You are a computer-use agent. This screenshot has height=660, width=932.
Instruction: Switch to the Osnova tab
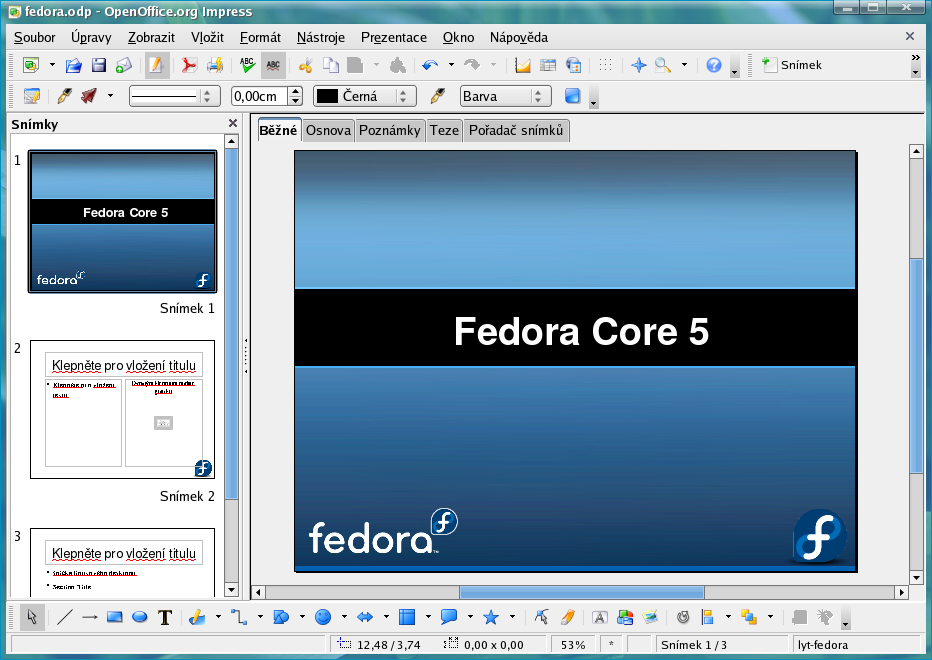(x=328, y=130)
